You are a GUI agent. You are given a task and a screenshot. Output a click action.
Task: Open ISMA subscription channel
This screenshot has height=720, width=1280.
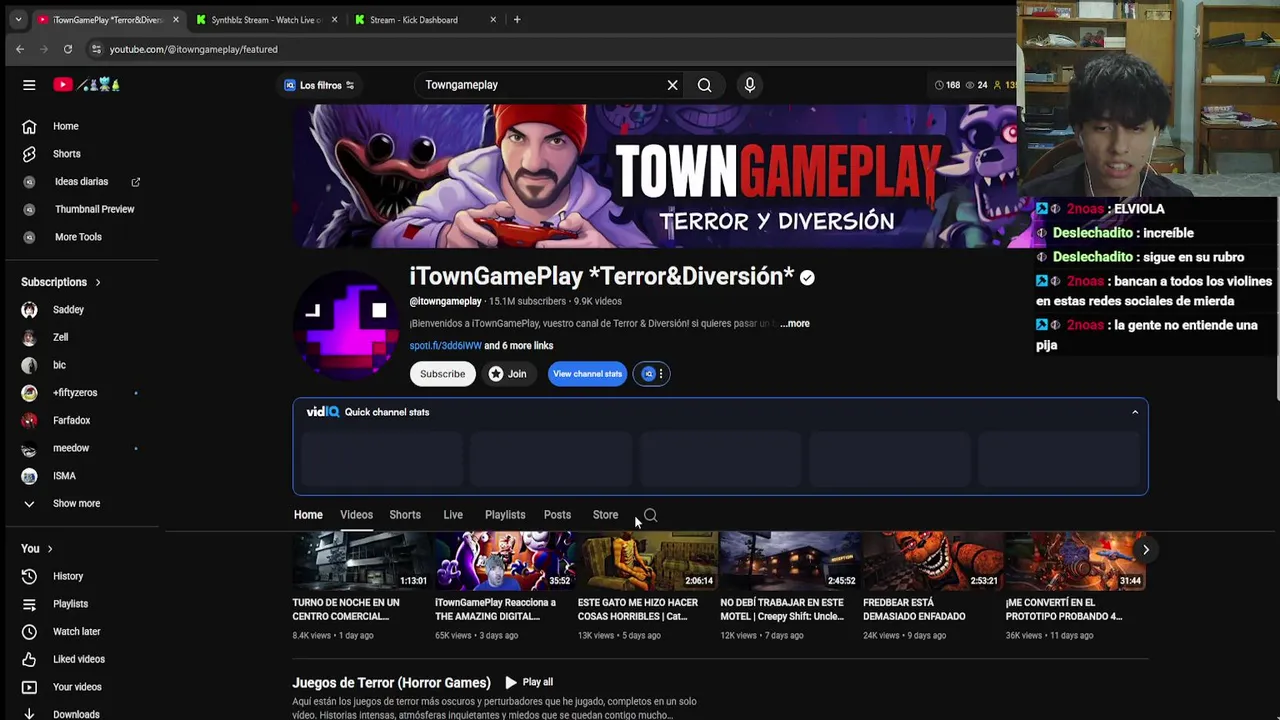[x=64, y=476]
